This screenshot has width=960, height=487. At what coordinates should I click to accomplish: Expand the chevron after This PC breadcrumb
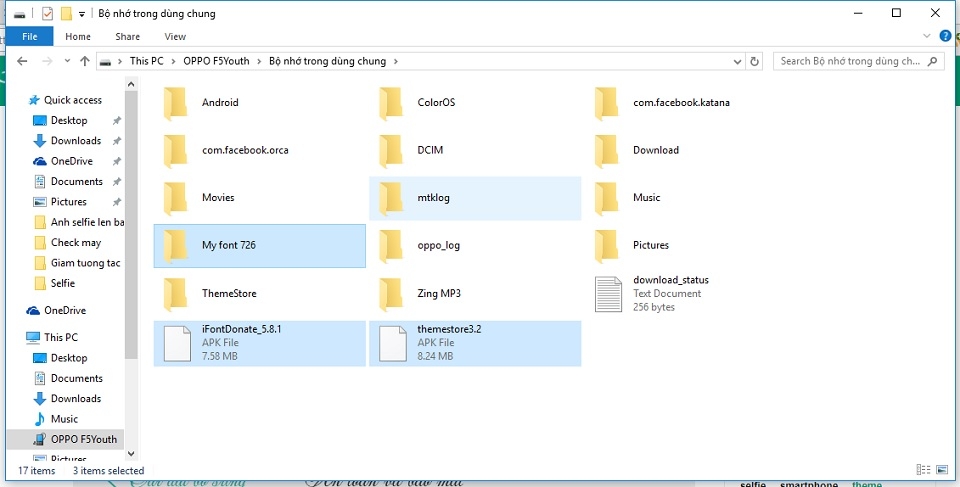point(173,61)
